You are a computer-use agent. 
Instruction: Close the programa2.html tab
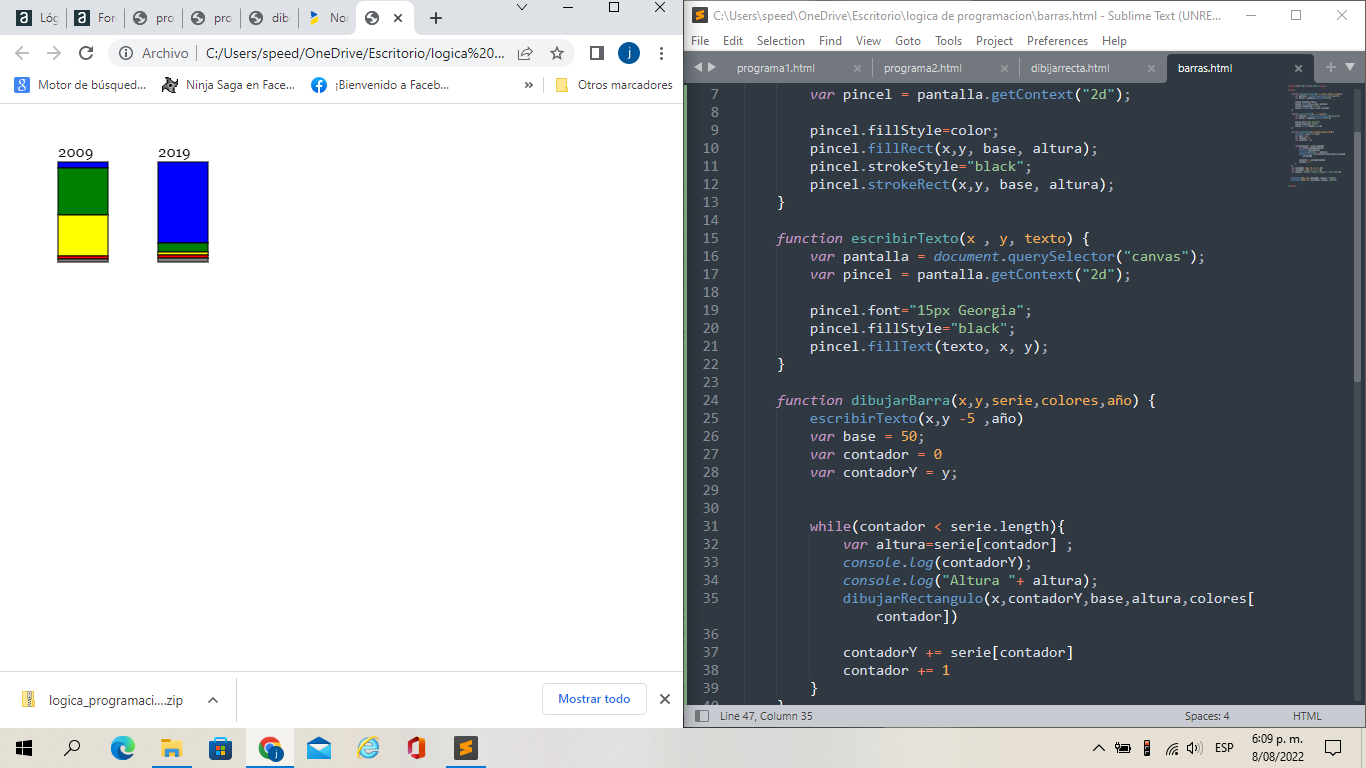coord(1005,68)
